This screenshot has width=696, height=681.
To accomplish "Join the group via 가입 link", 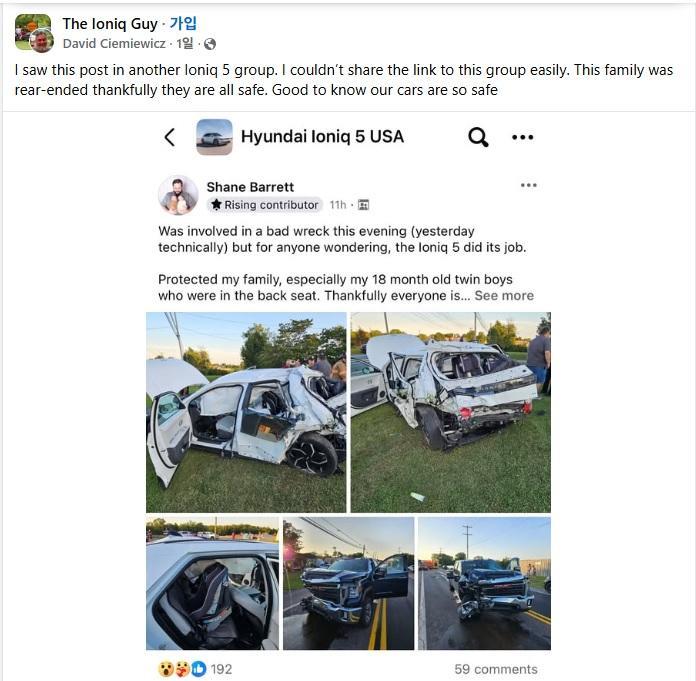I will (x=183, y=24).
